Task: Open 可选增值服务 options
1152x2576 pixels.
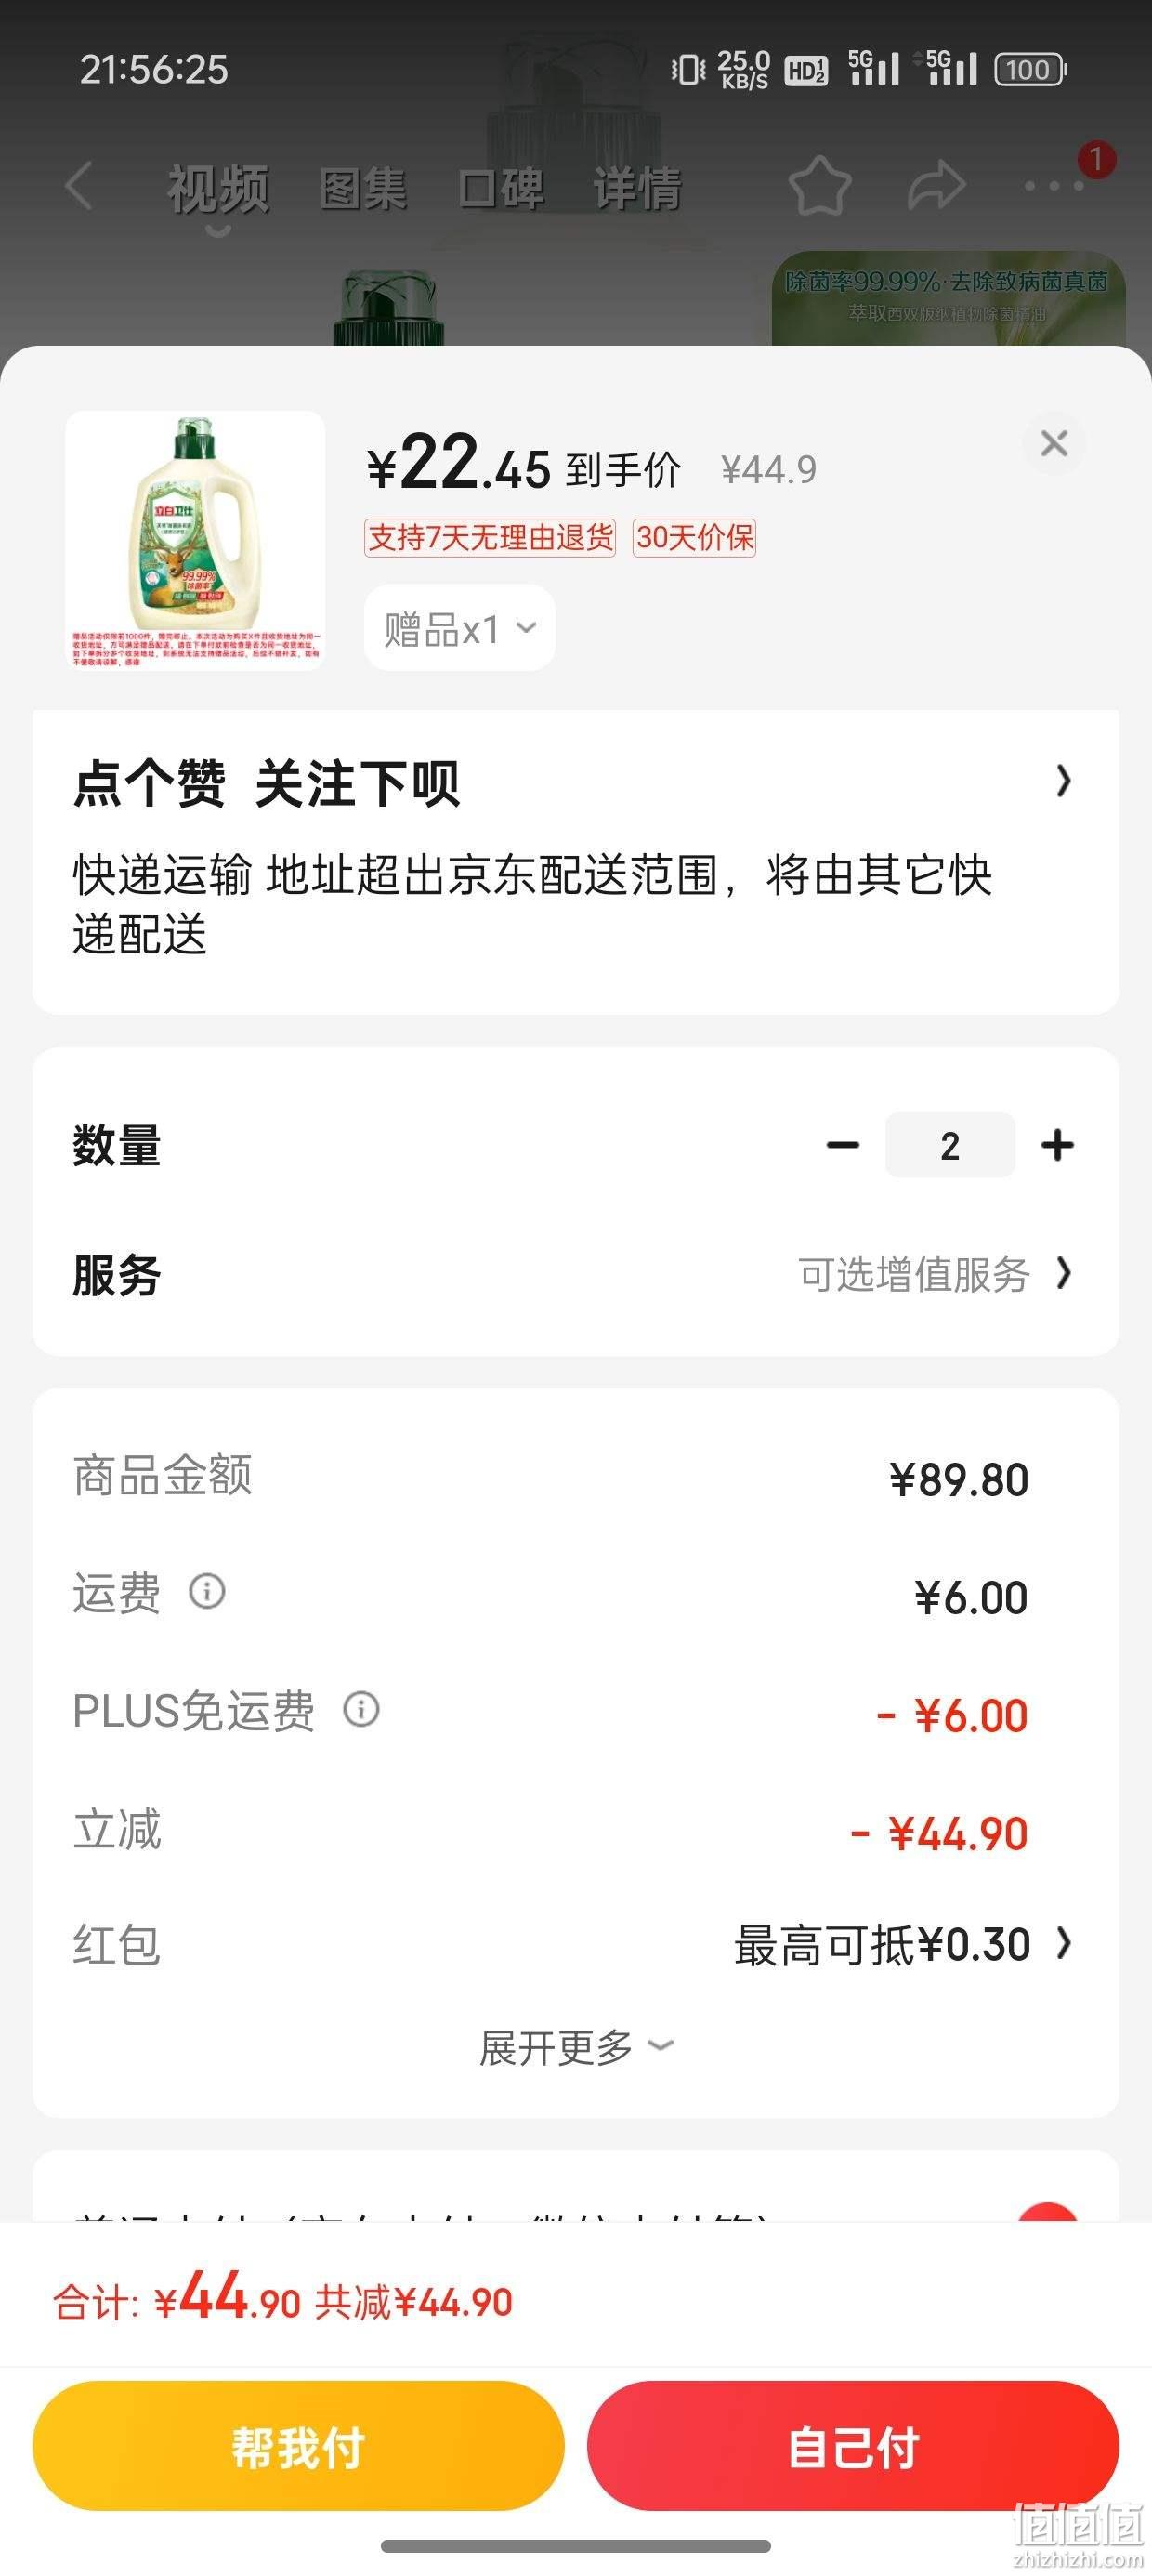Action: point(935,1274)
